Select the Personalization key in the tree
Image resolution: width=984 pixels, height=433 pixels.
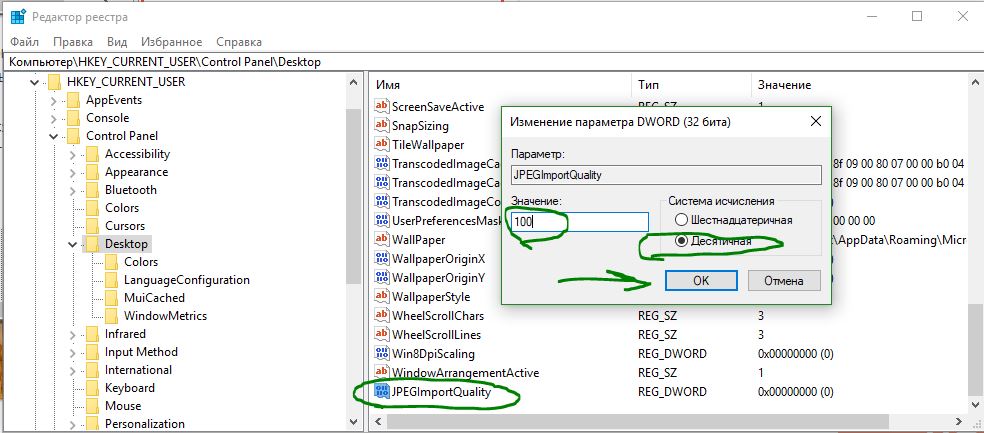[x=144, y=424]
